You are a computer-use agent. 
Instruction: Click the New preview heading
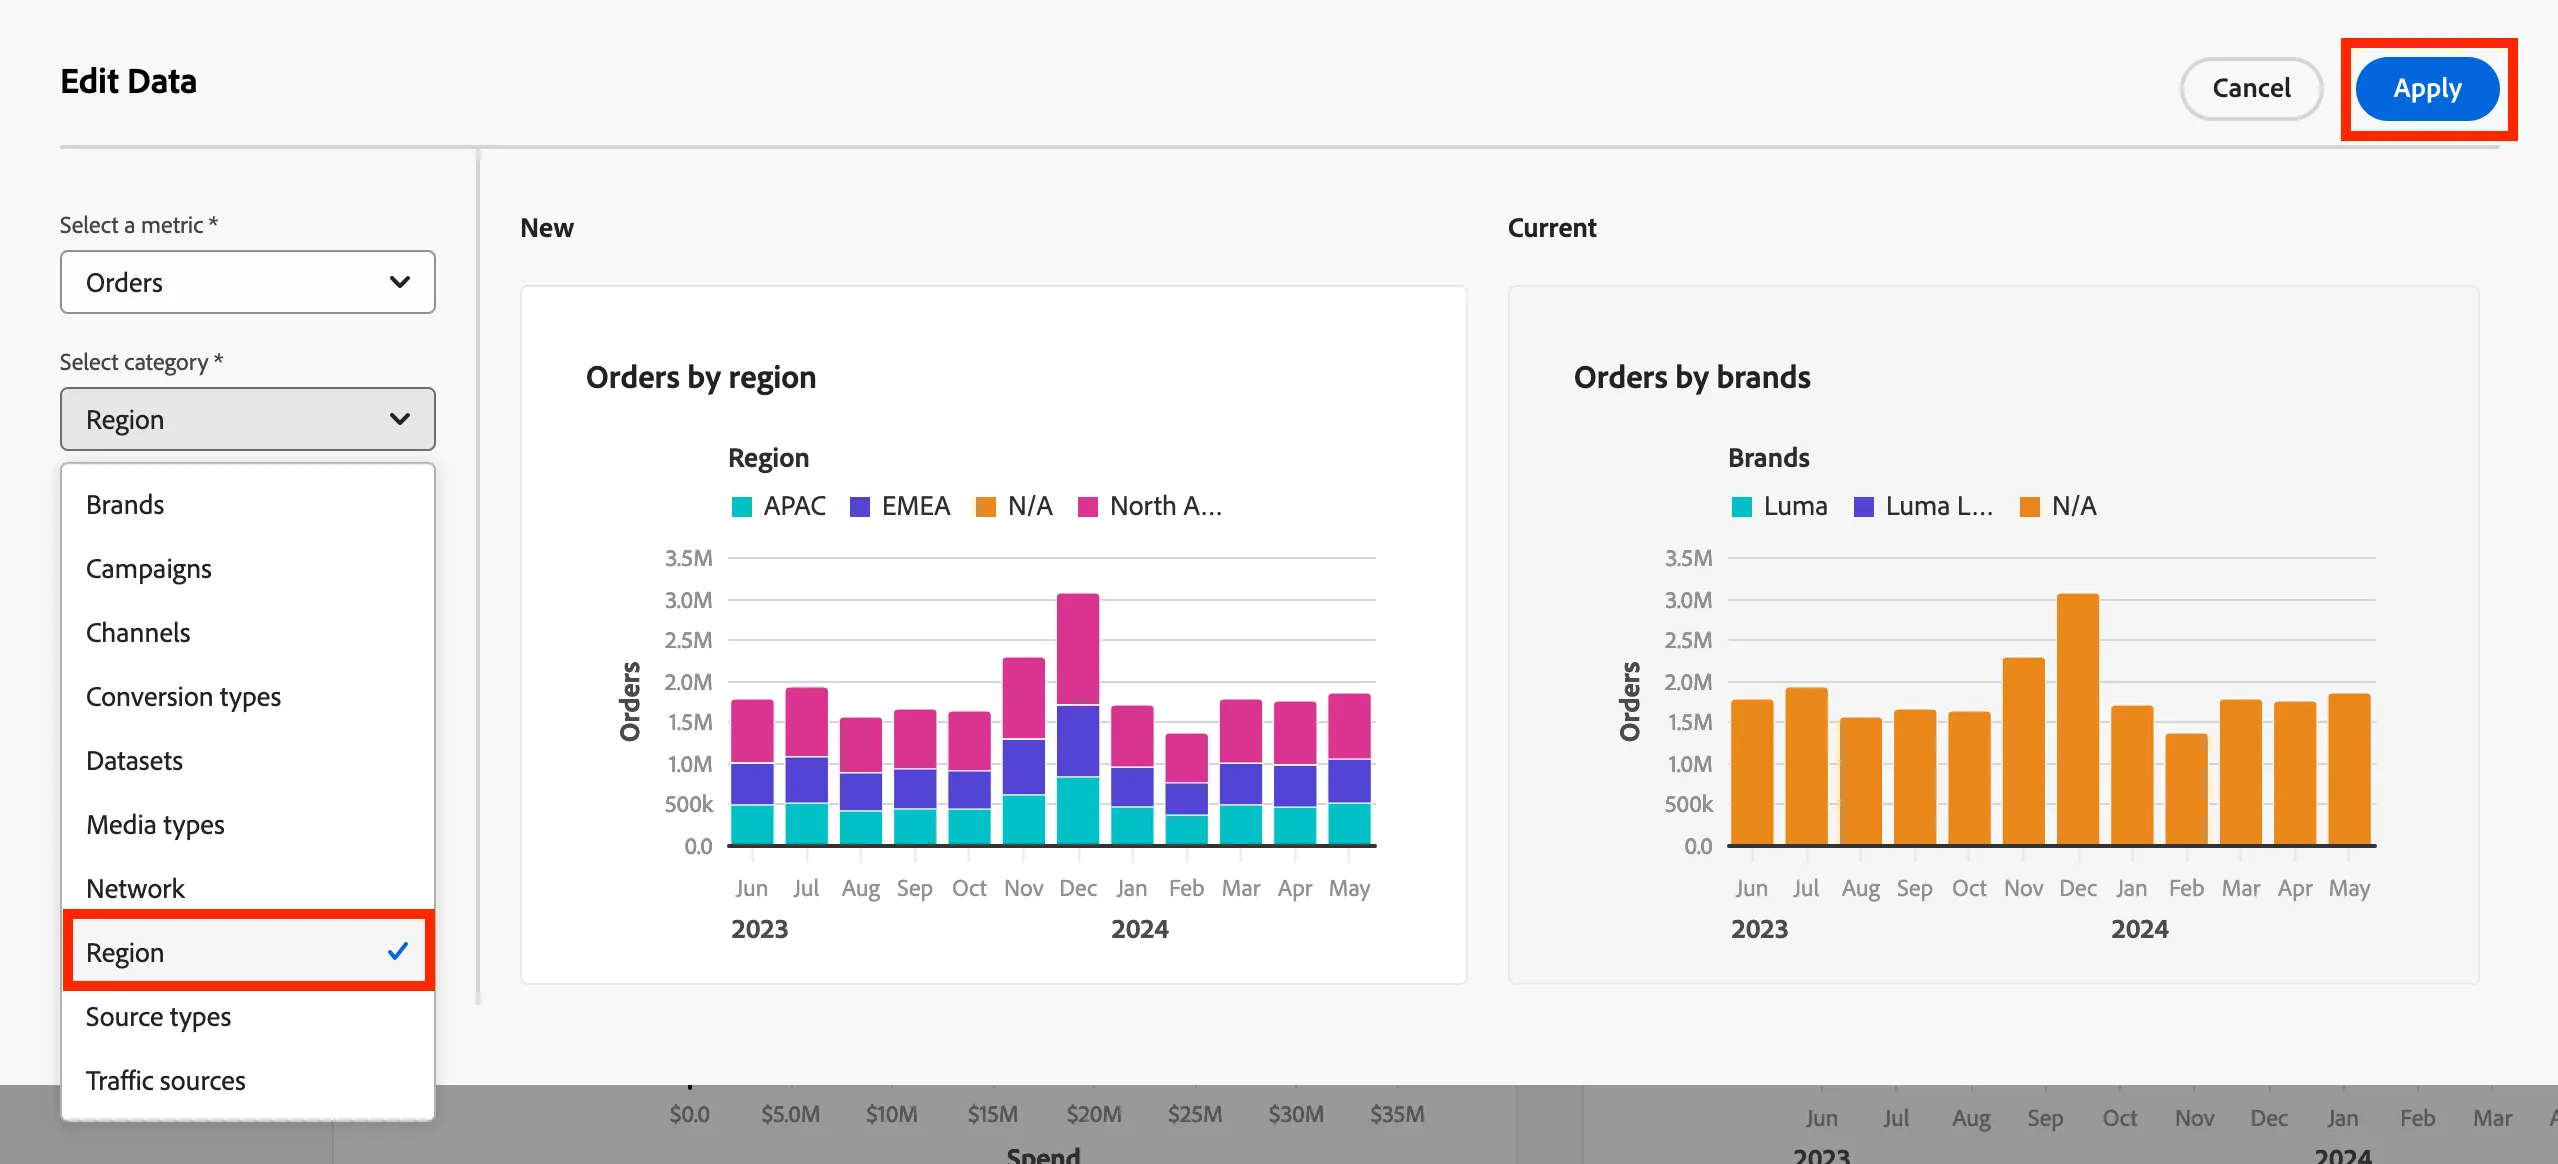547,228
